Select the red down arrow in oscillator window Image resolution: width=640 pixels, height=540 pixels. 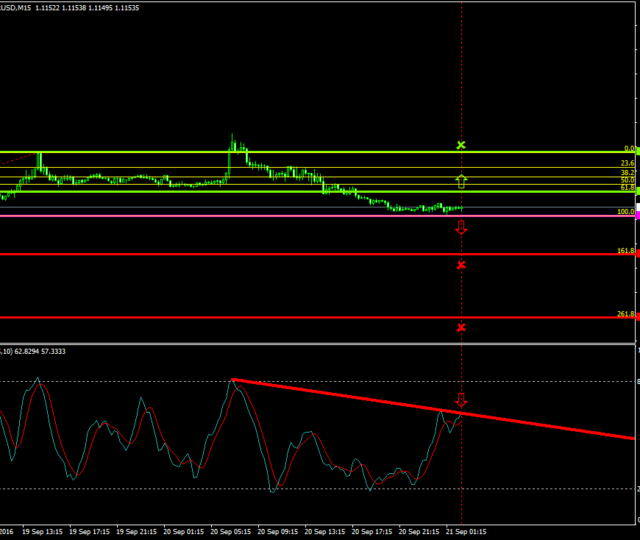pyautogui.click(x=461, y=400)
